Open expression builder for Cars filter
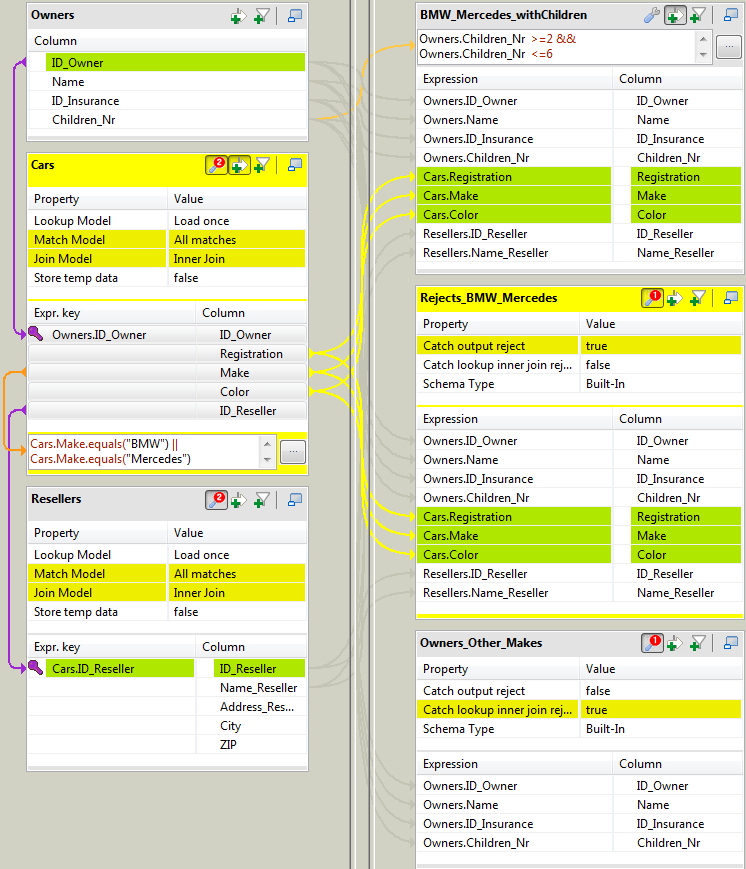This screenshot has height=869, width=746. (293, 452)
